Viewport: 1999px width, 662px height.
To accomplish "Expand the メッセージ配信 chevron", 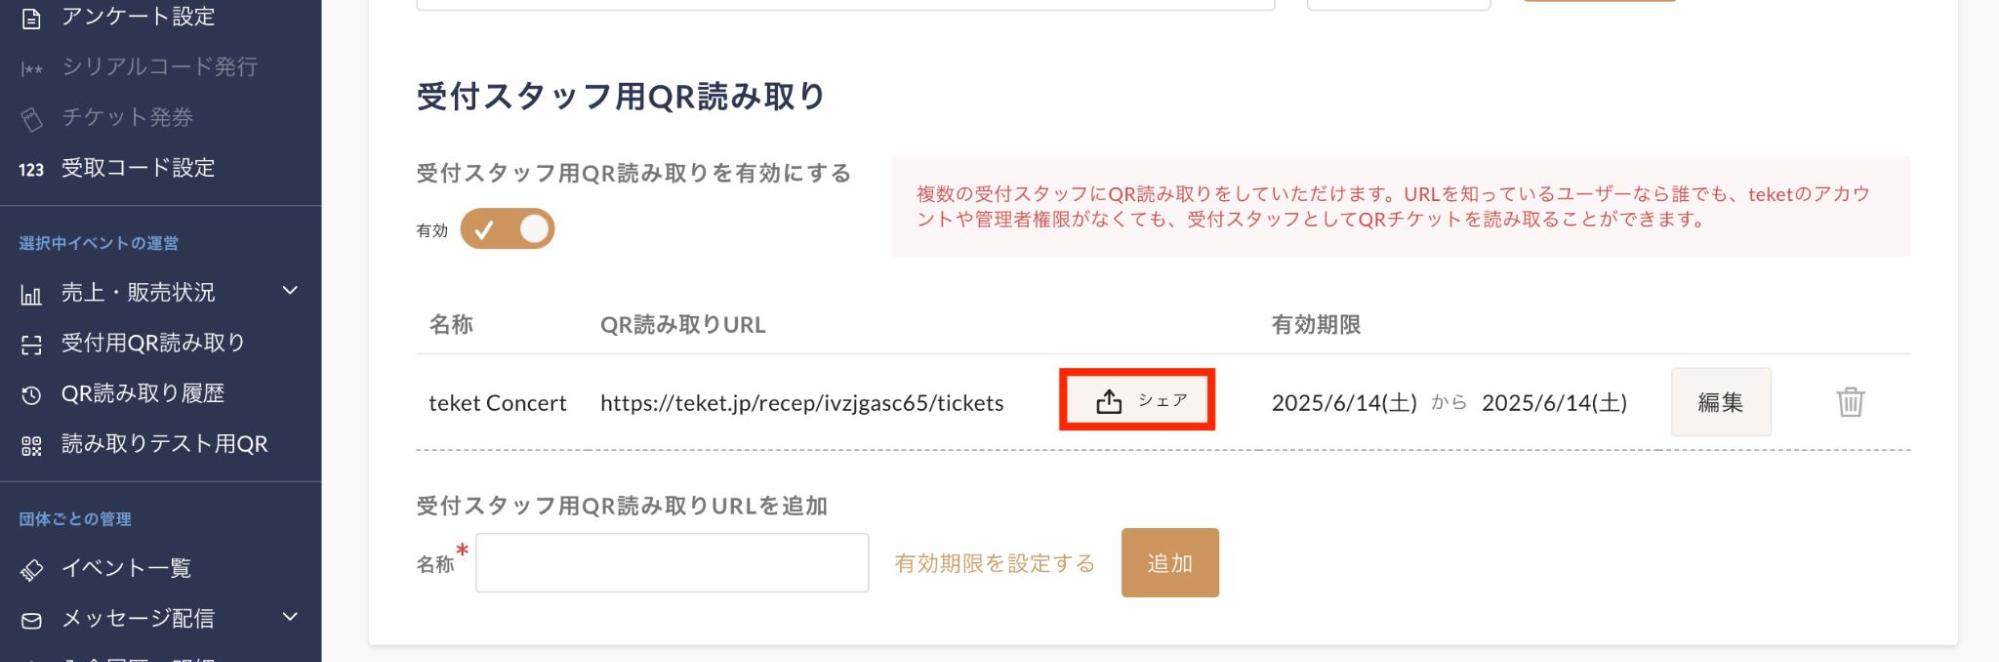I will [290, 617].
